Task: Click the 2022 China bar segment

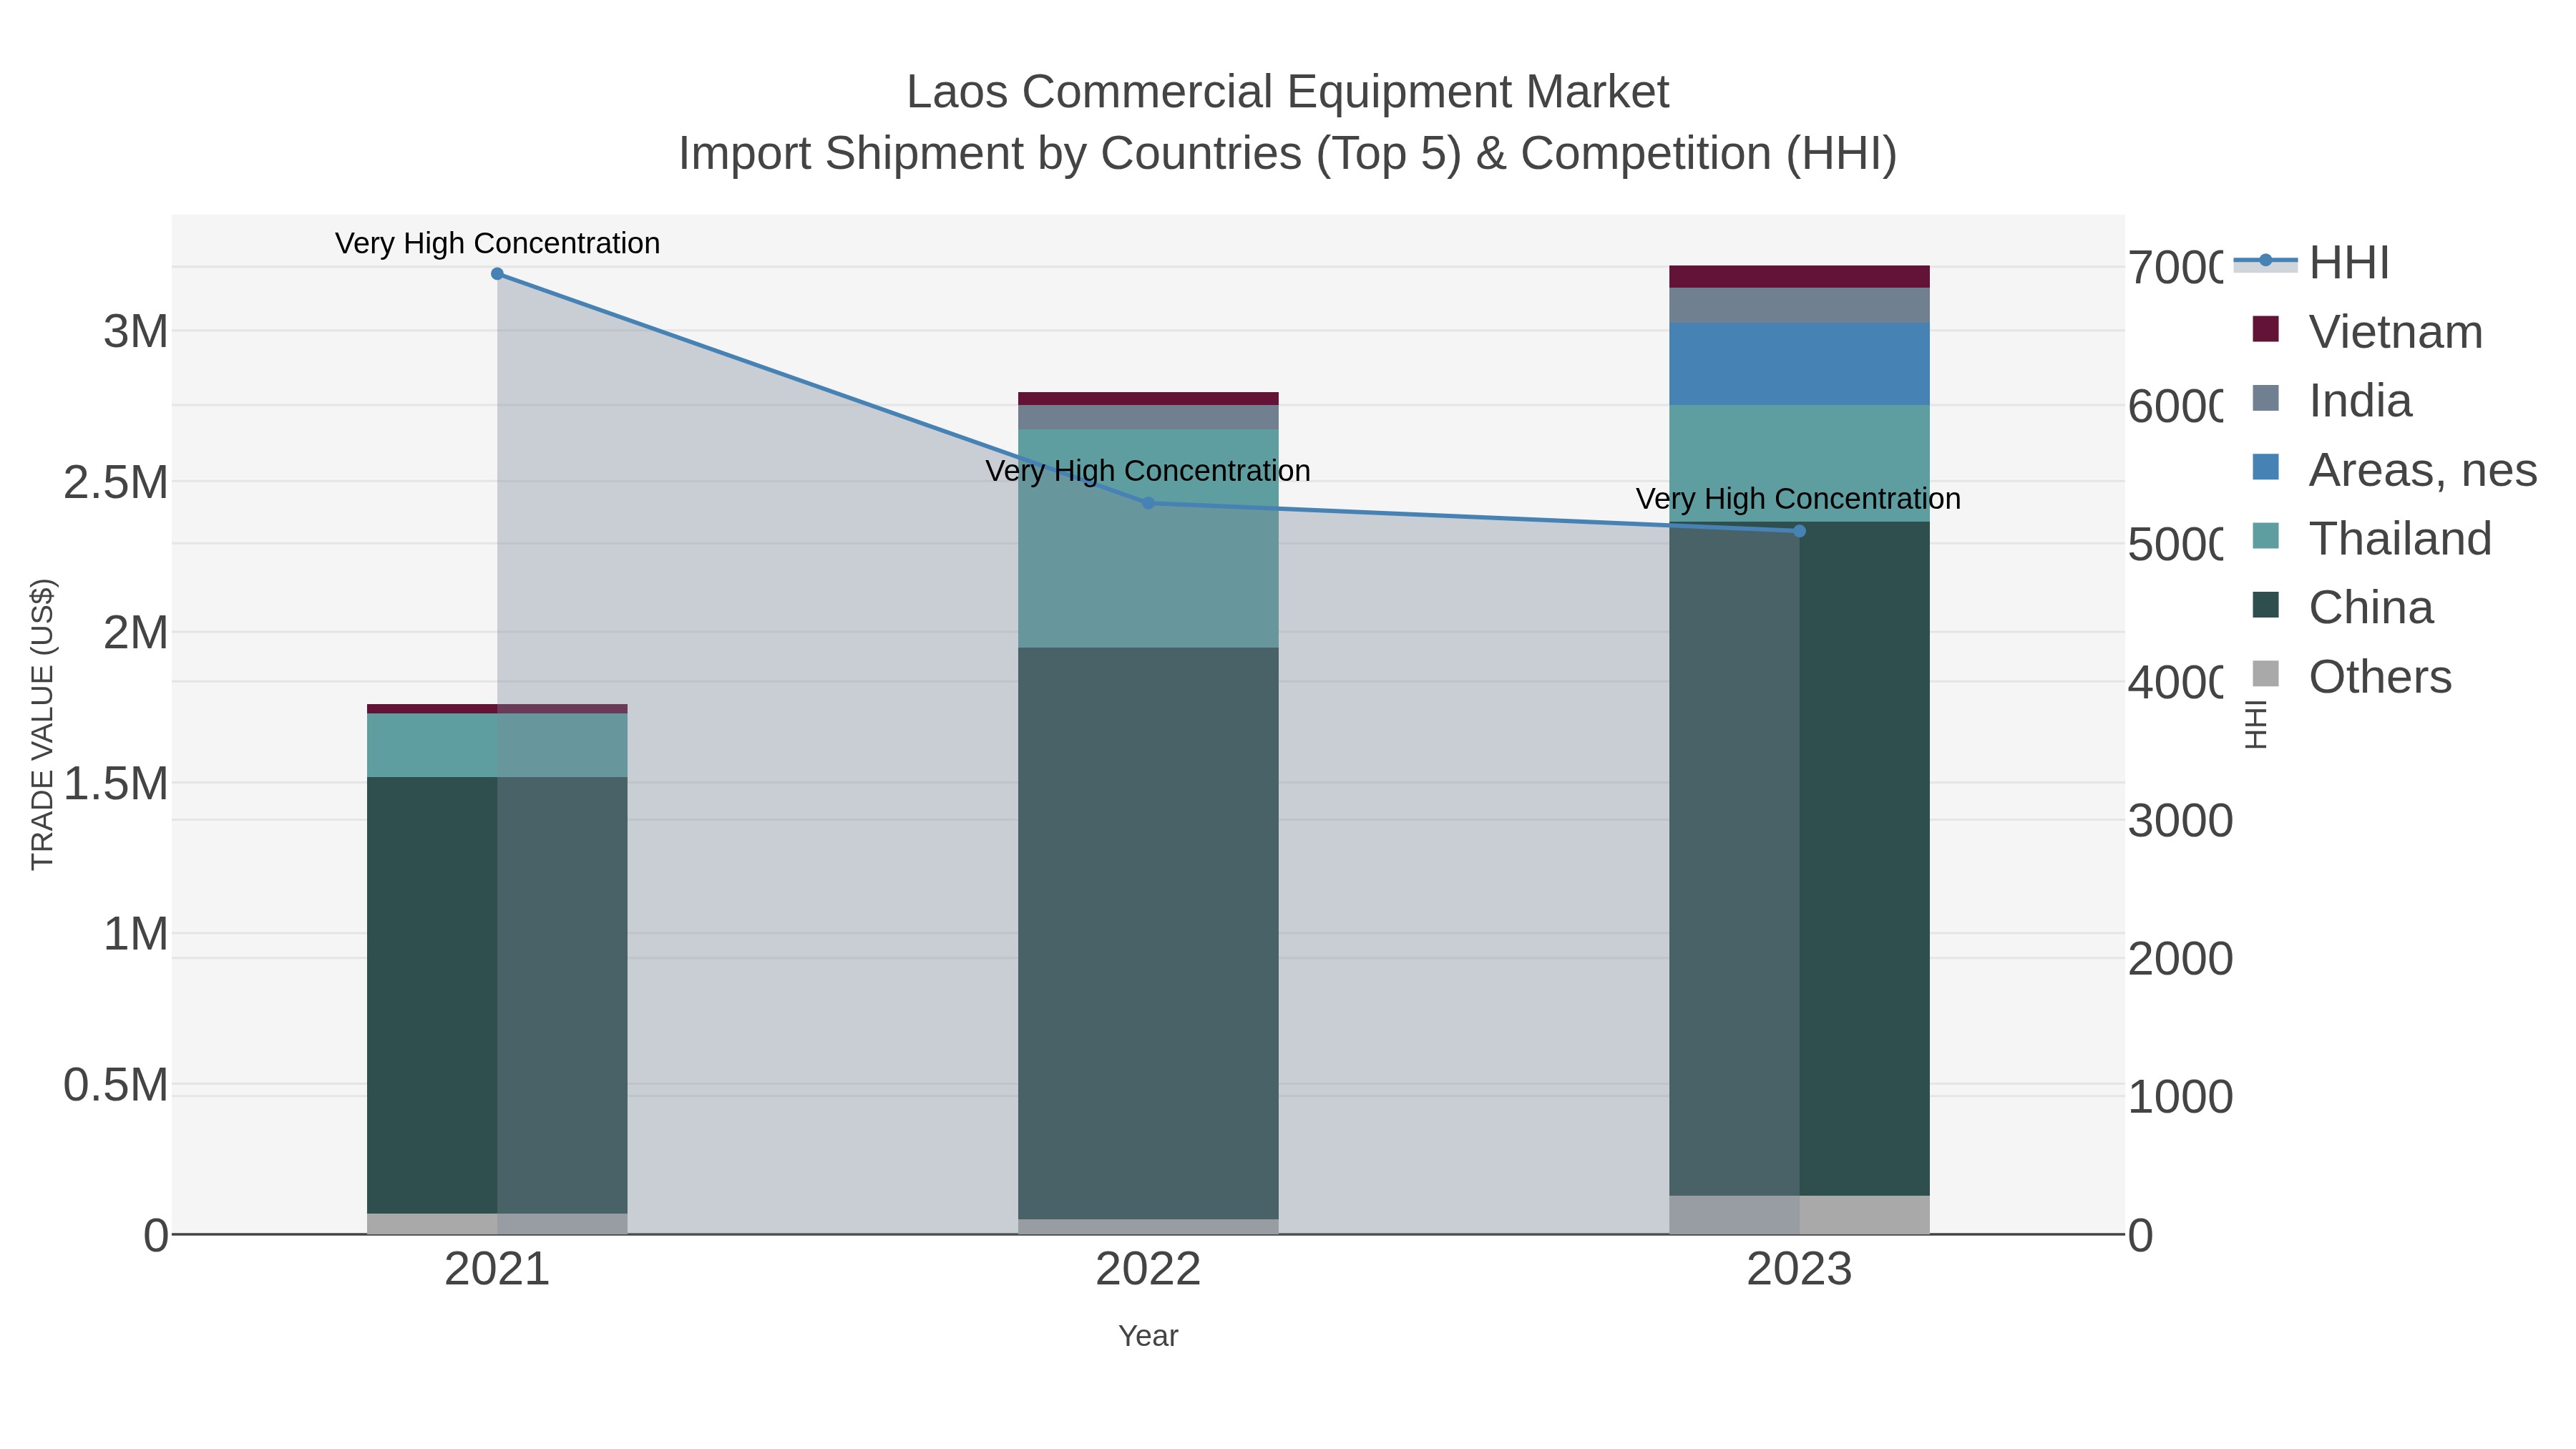Action: 1148,934
